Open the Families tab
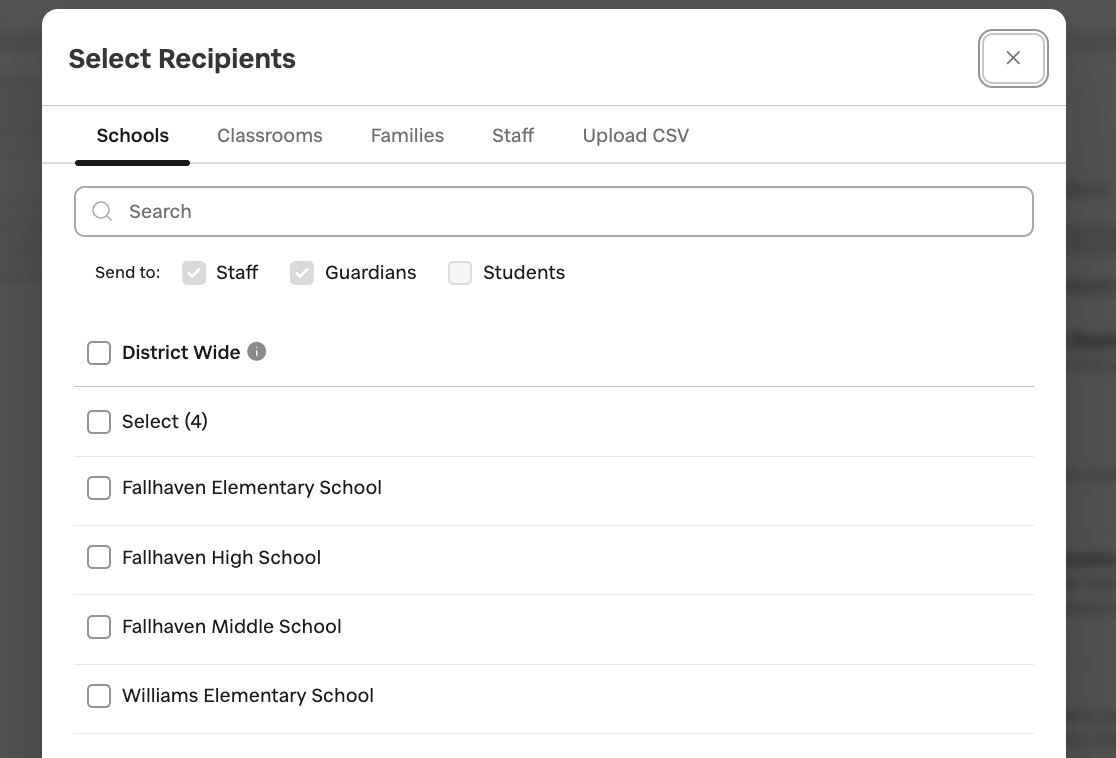1116x758 pixels. coord(407,135)
